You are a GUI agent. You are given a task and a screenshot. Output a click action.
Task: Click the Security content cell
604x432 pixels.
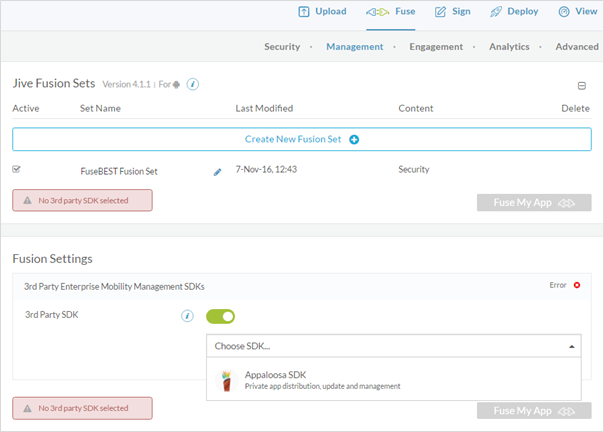(414, 170)
